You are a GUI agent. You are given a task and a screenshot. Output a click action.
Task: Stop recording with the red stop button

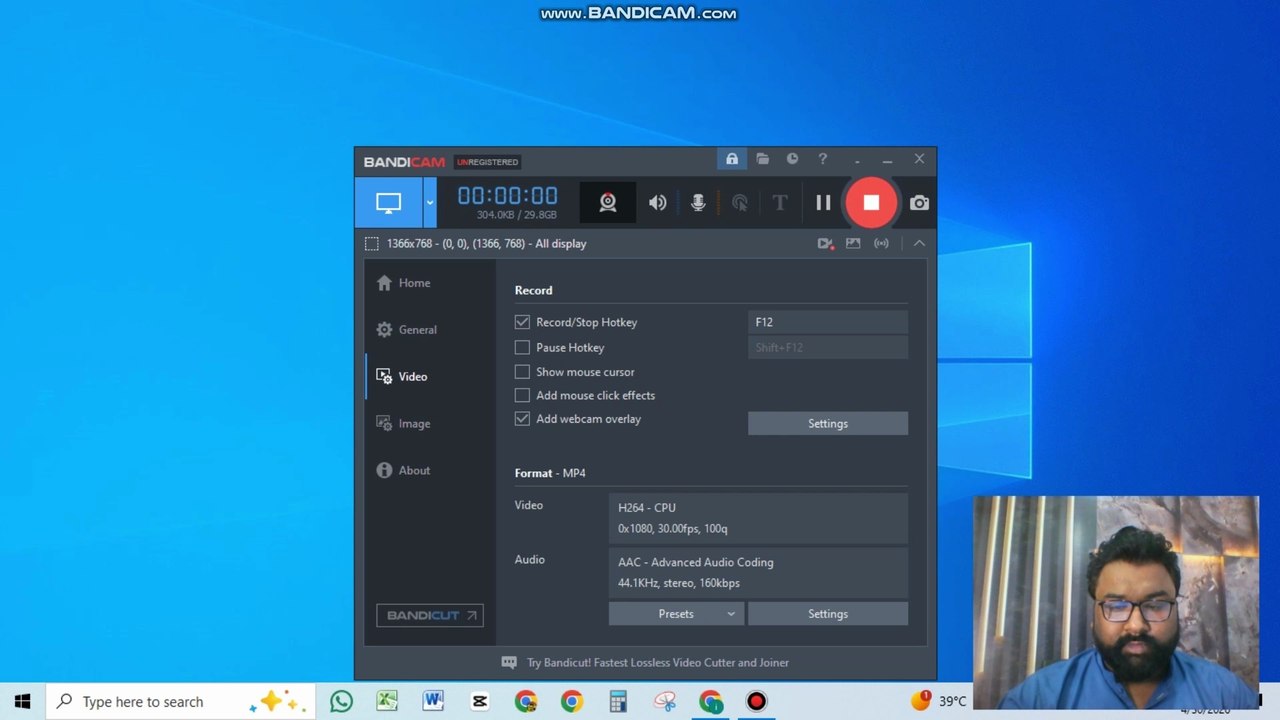(x=871, y=203)
